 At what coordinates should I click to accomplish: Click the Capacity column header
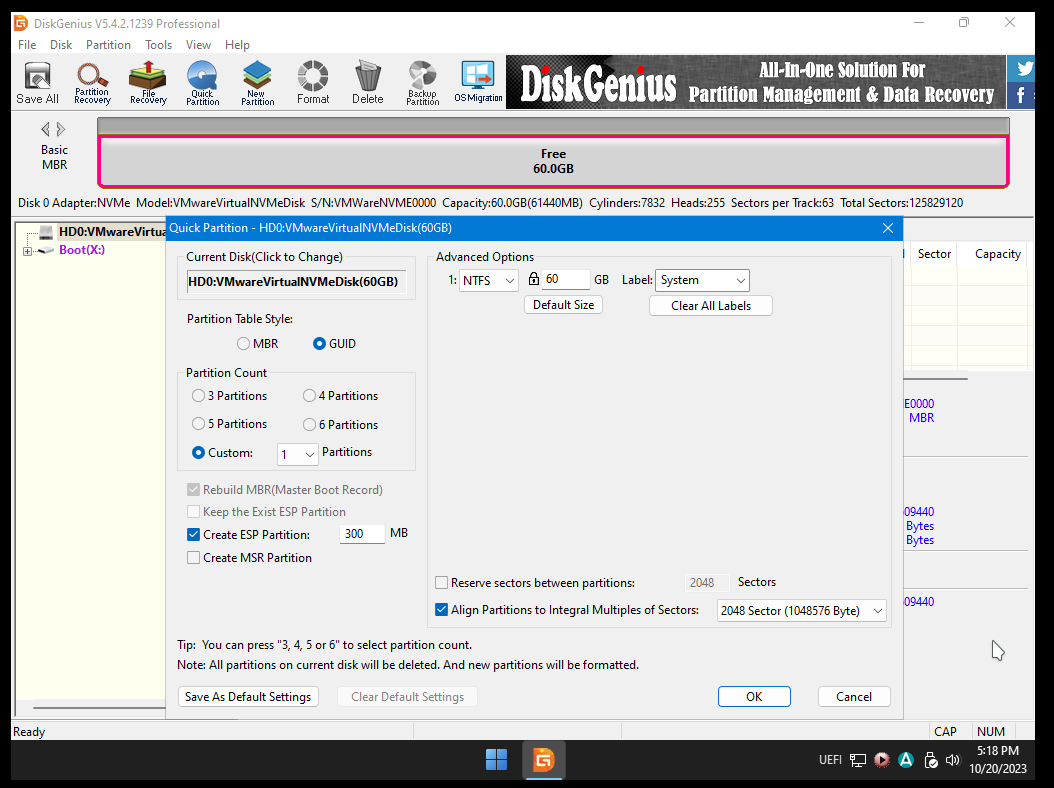pos(998,253)
